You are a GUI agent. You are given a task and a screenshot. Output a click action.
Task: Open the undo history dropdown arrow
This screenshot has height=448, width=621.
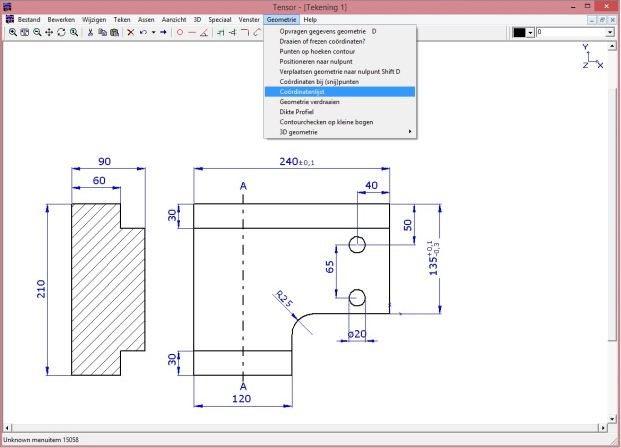tap(154, 32)
